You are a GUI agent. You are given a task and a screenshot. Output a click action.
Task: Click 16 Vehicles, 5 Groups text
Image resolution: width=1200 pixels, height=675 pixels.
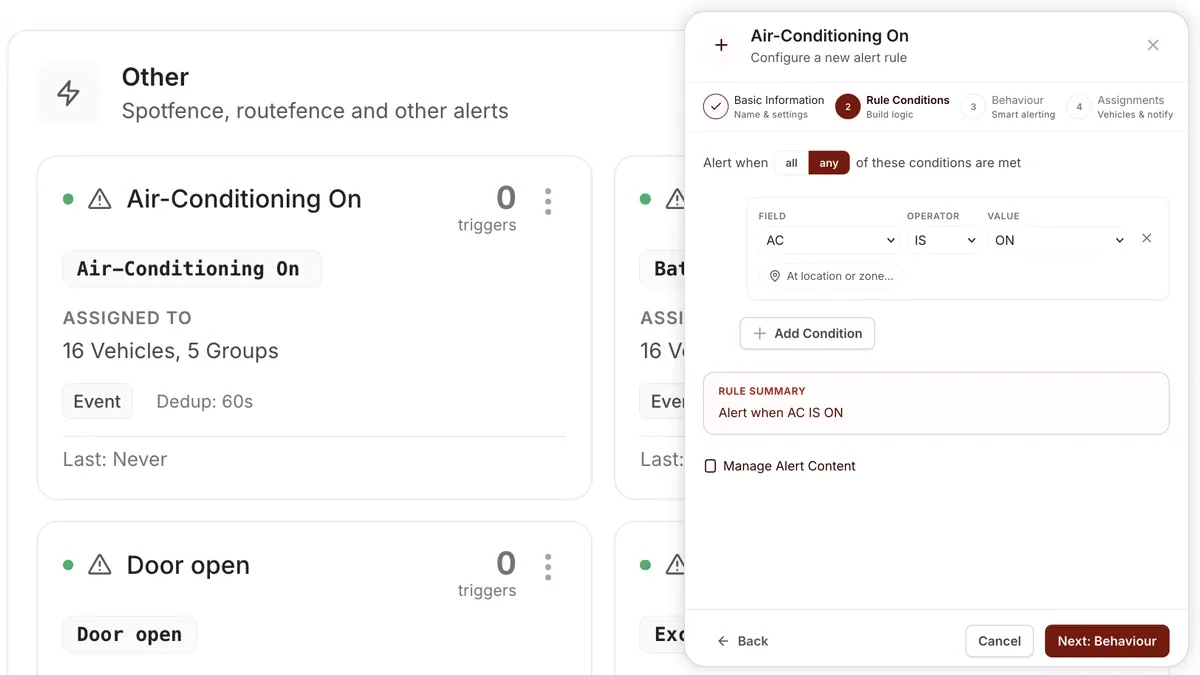point(171,351)
